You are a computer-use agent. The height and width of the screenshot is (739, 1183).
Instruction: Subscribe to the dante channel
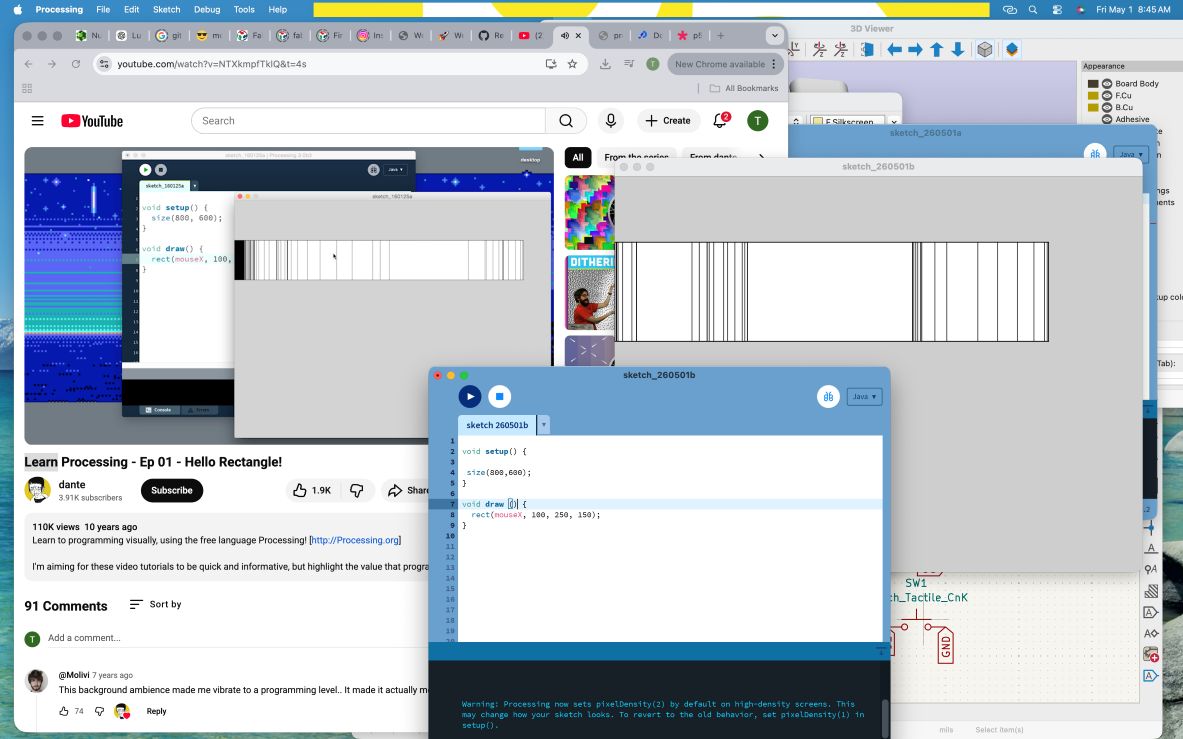point(171,490)
